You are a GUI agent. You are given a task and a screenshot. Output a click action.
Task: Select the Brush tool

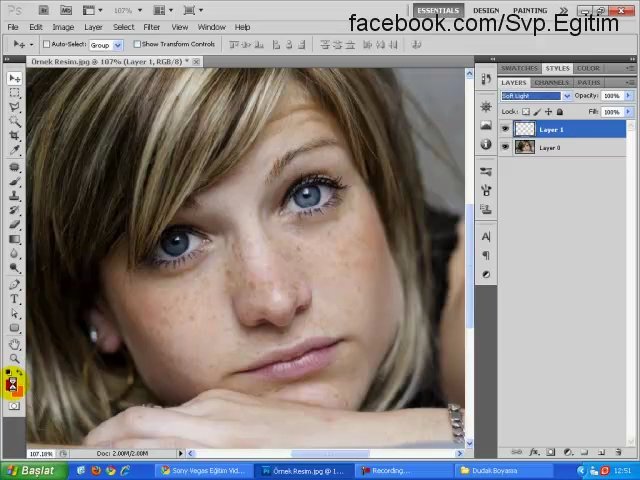pyautogui.click(x=15, y=181)
